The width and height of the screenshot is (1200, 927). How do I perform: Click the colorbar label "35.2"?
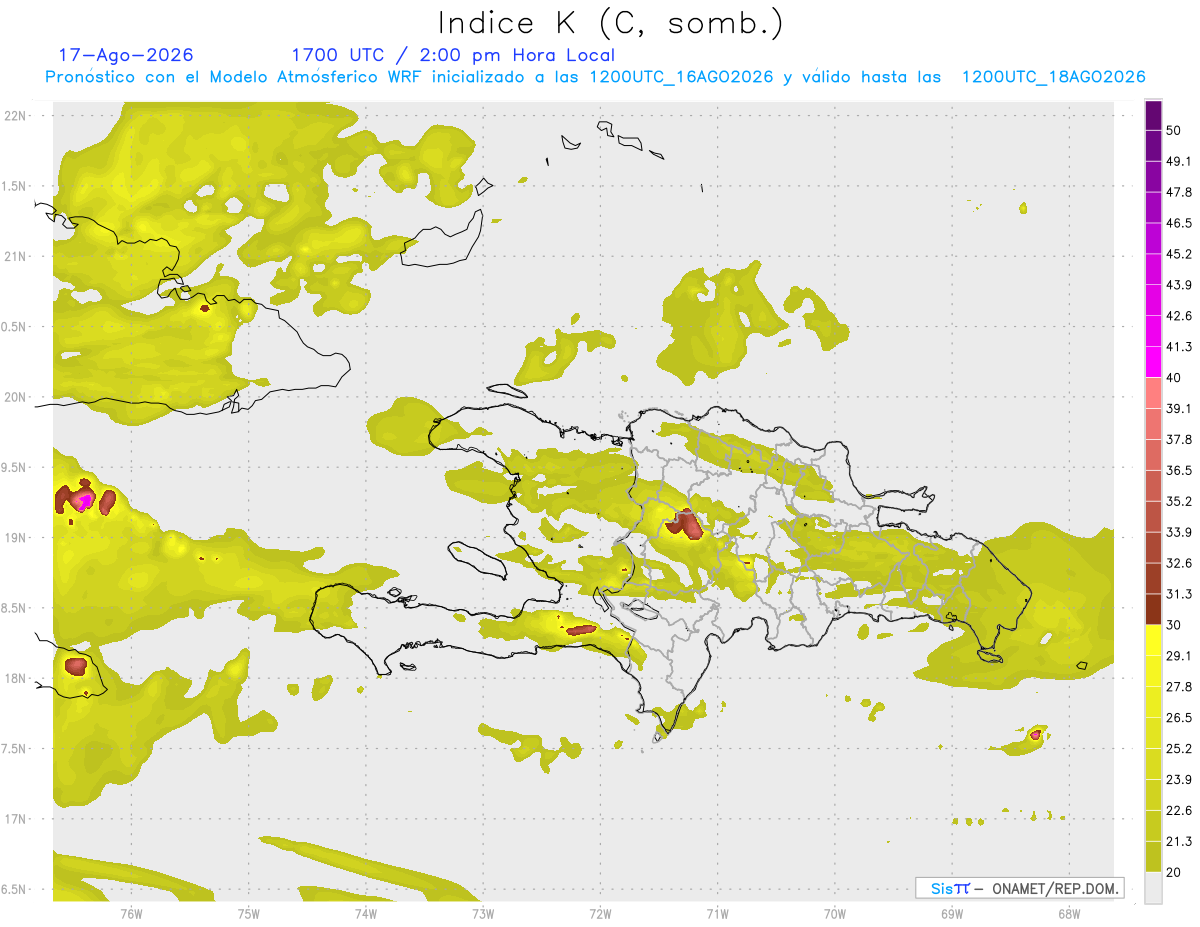pos(1179,501)
